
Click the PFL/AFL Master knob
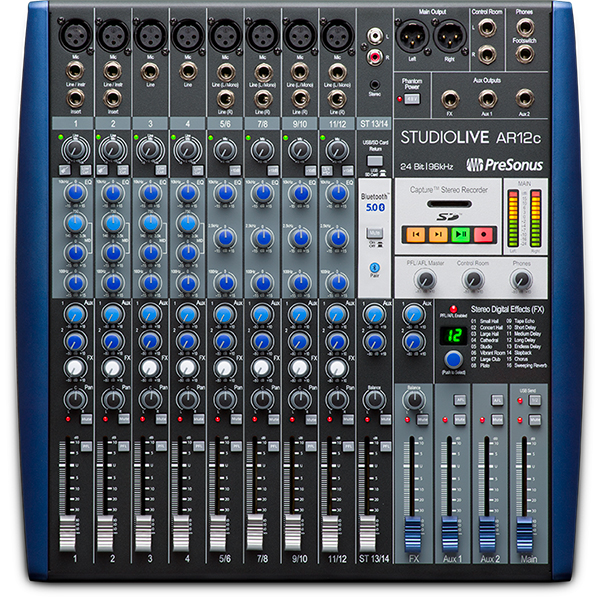click(x=425, y=279)
